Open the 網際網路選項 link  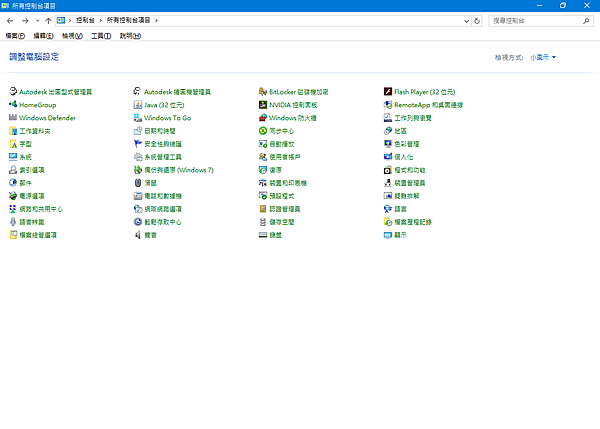point(163,209)
